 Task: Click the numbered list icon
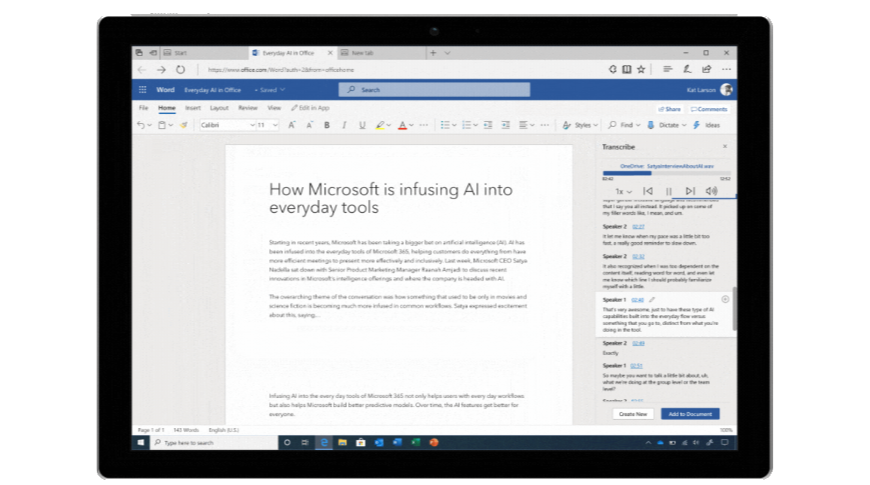[x=467, y=125]
